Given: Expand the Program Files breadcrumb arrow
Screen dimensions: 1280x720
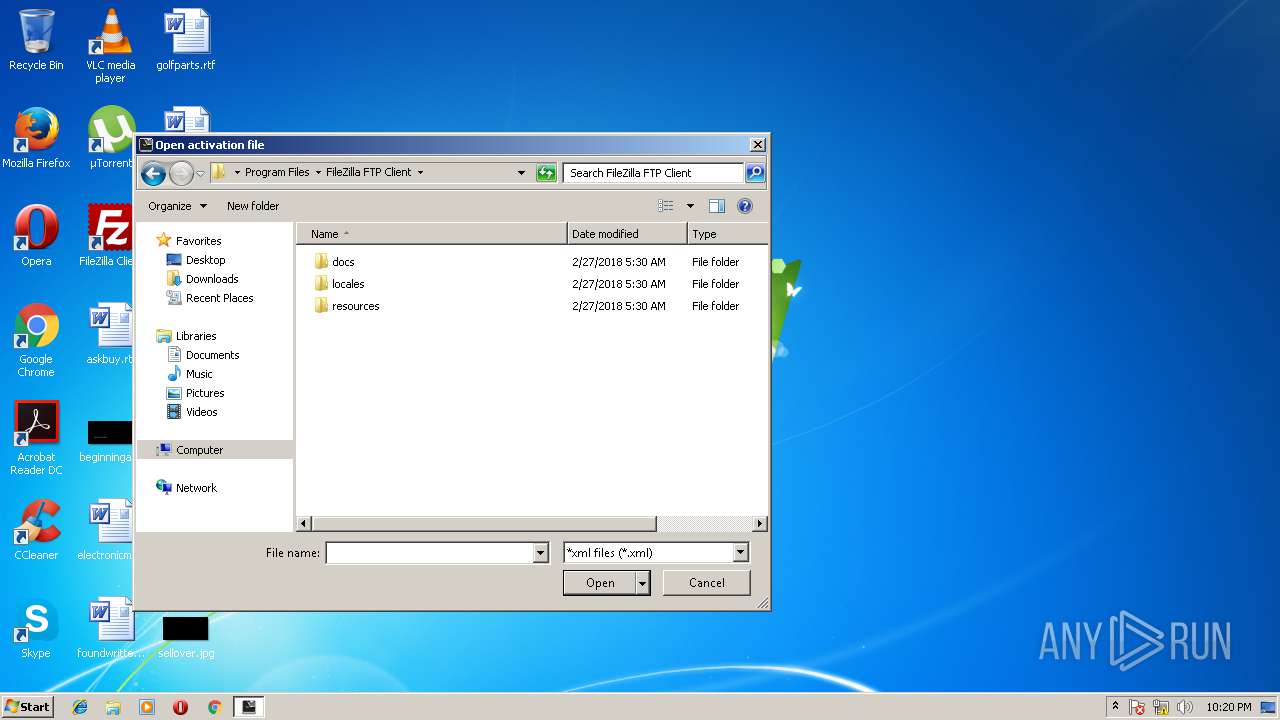Looking at the screenshot, I should (x=318, y=173).
